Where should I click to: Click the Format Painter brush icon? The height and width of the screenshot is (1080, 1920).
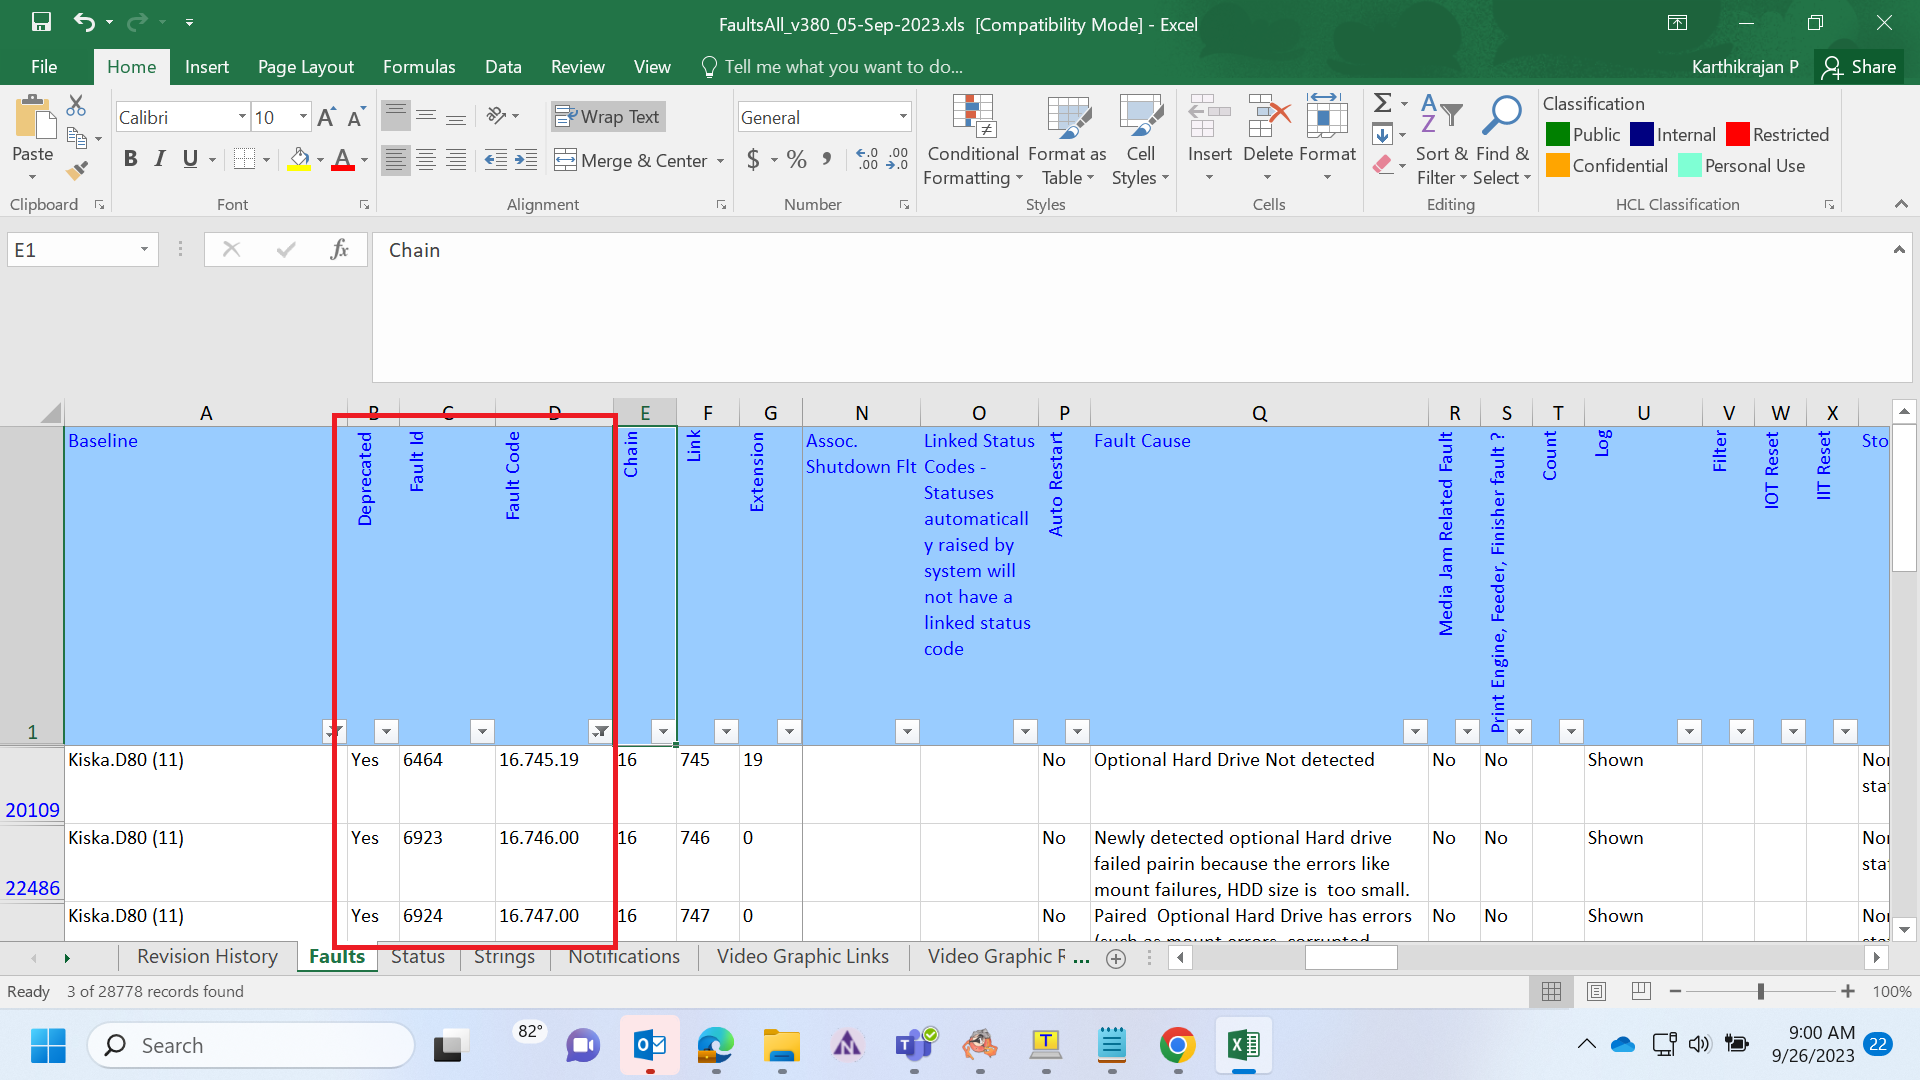(x=77, y=171)
